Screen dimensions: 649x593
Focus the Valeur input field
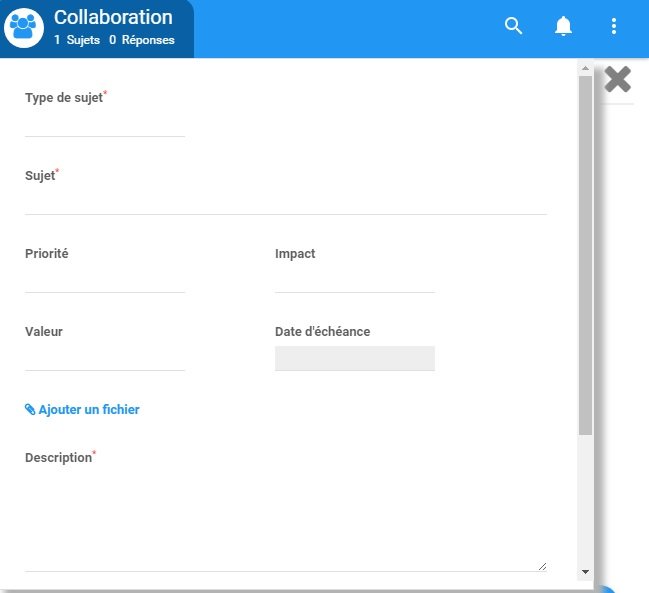[x=105, y=358]
